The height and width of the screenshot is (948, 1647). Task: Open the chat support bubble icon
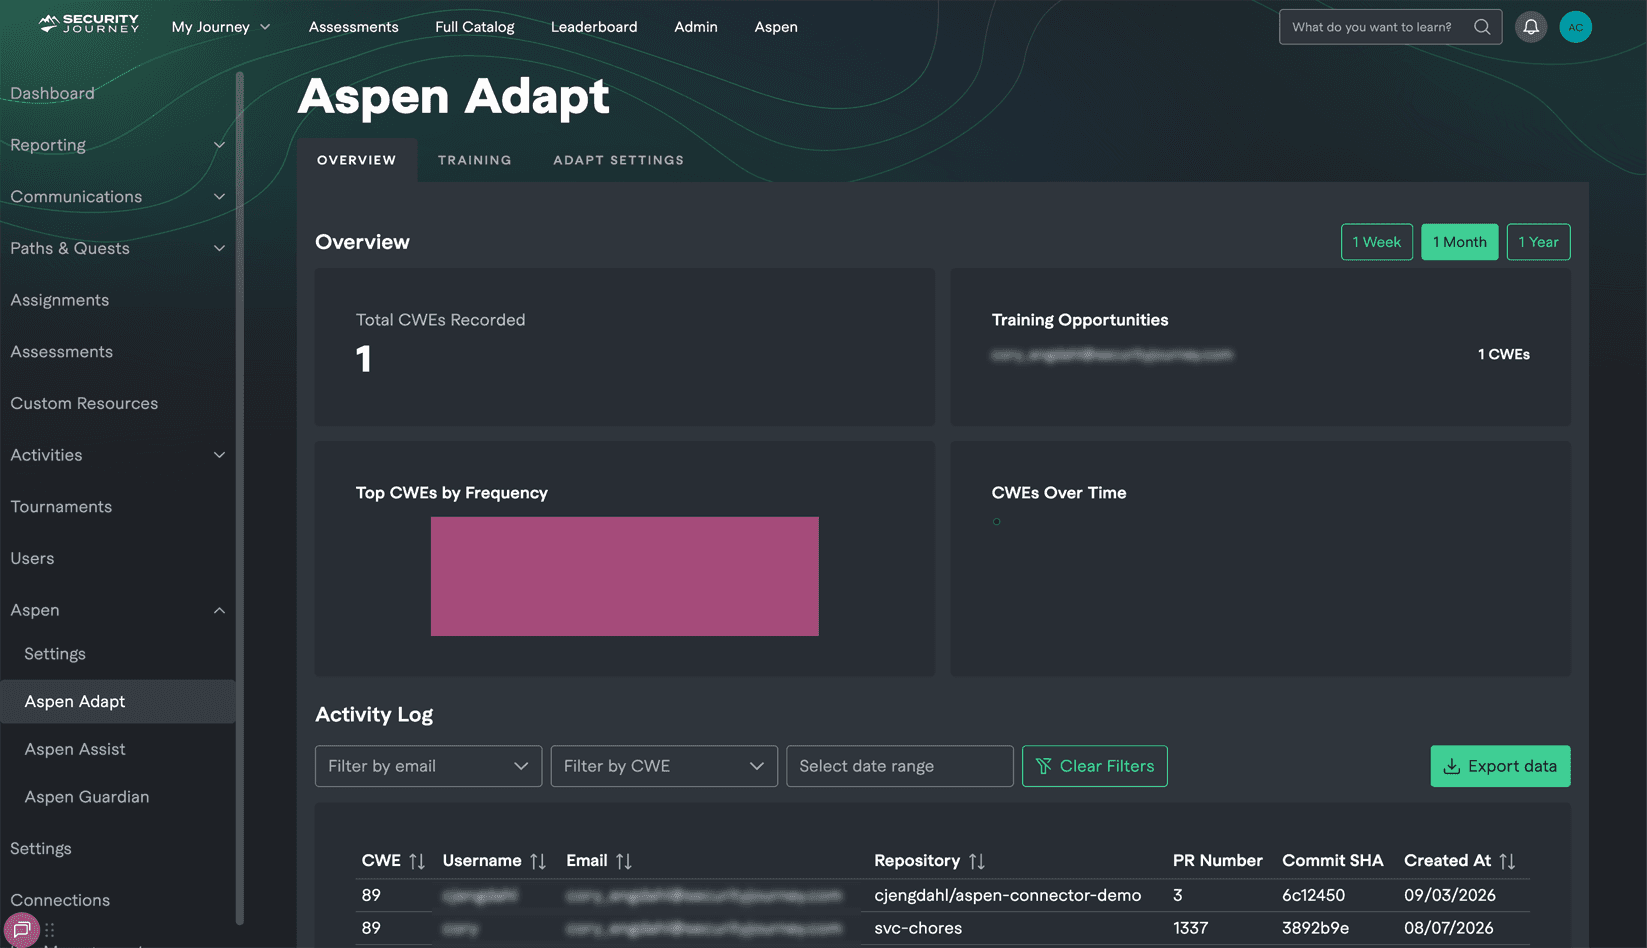(x=21, y=929)
